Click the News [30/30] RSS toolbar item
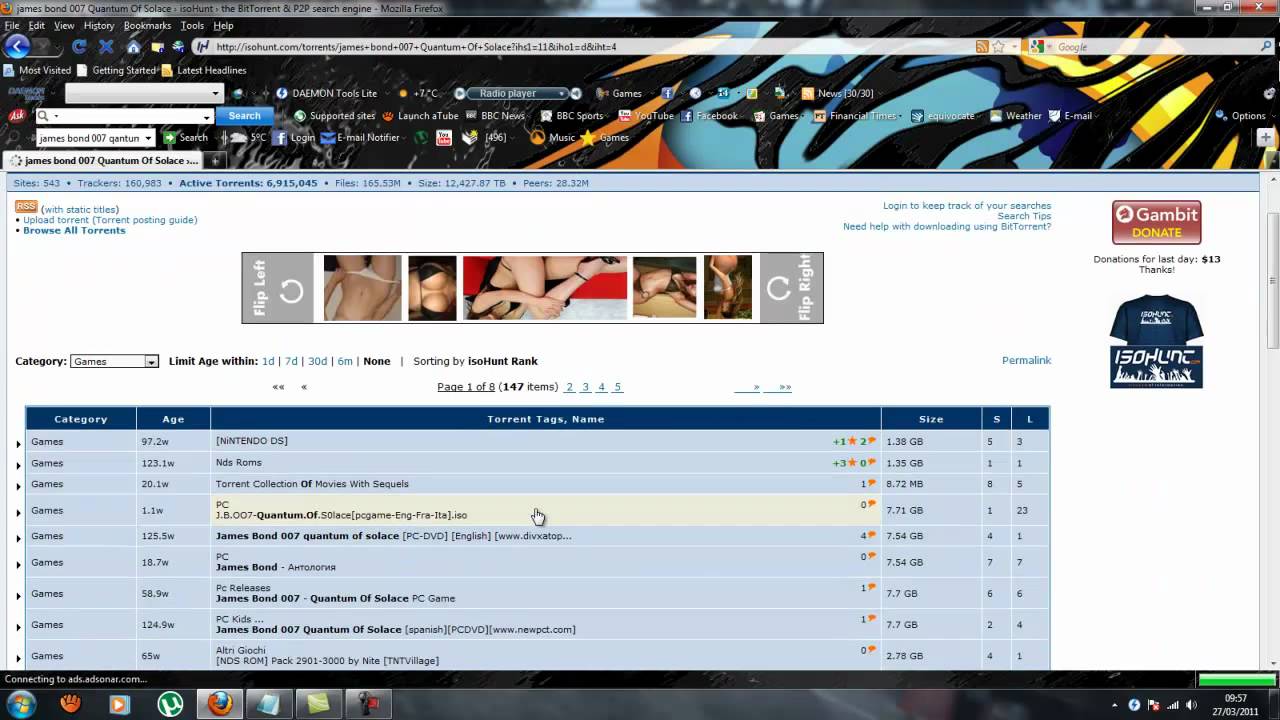Screen dimensions: 1280x720 coord(837,93)
